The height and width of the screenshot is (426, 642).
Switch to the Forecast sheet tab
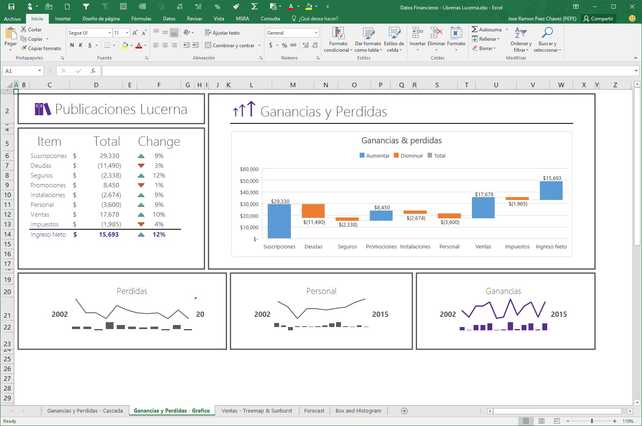pyautogui.click(x=314, y=410)
